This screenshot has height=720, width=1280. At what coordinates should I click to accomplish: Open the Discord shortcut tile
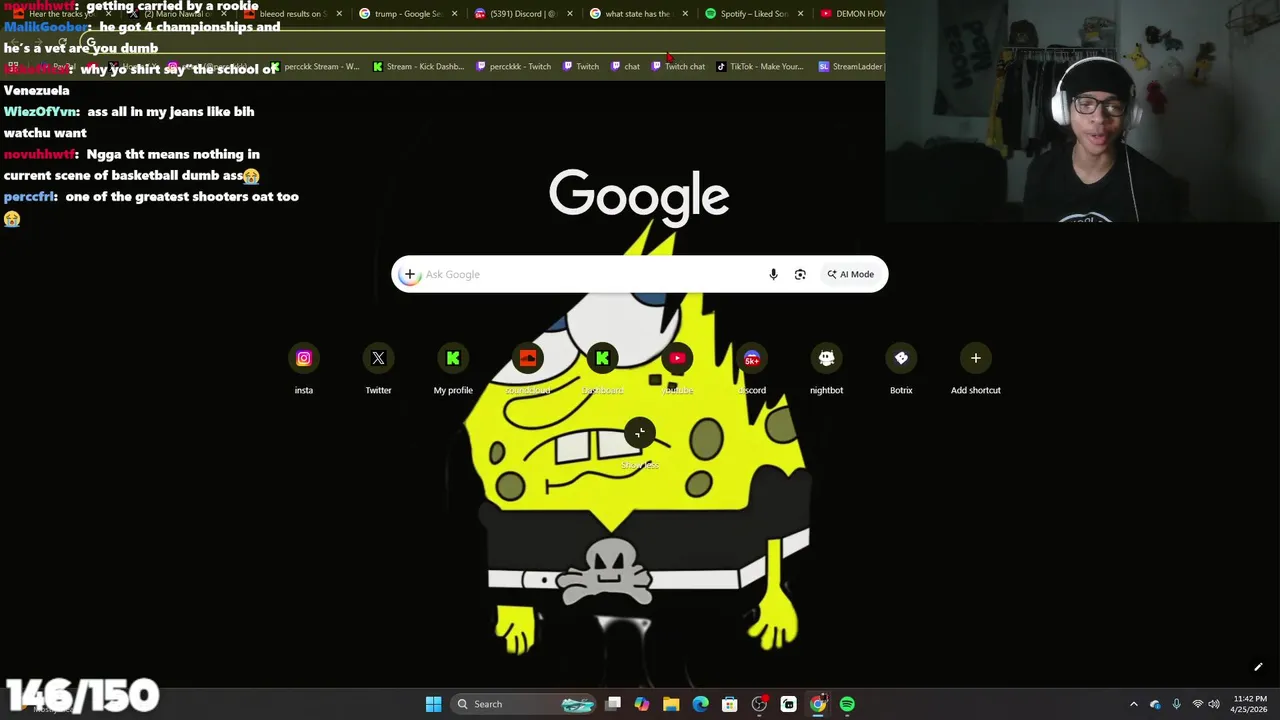752,369
